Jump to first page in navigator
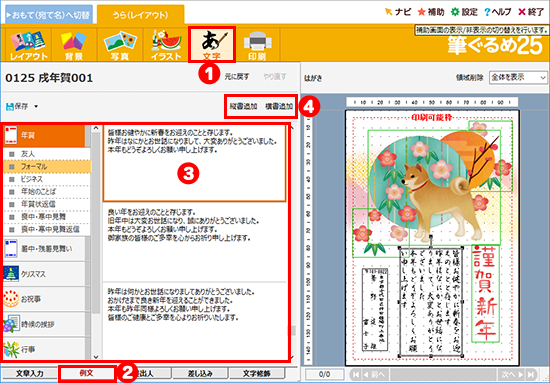This screenshot has height=383, width=550. pos(356,375)
